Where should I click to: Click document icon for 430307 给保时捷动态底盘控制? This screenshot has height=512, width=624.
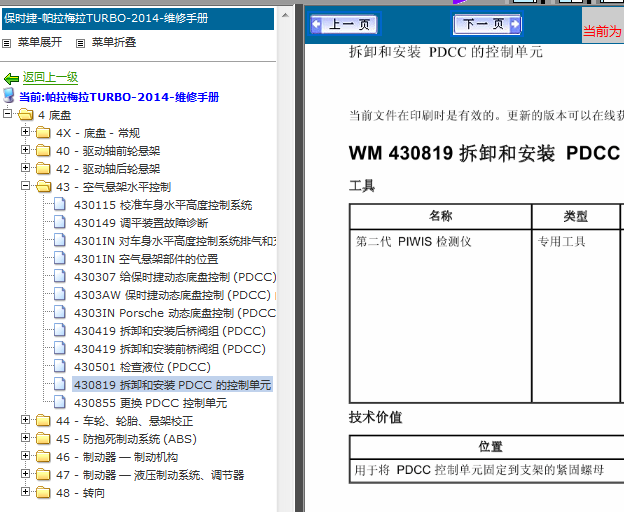(60, 276)
